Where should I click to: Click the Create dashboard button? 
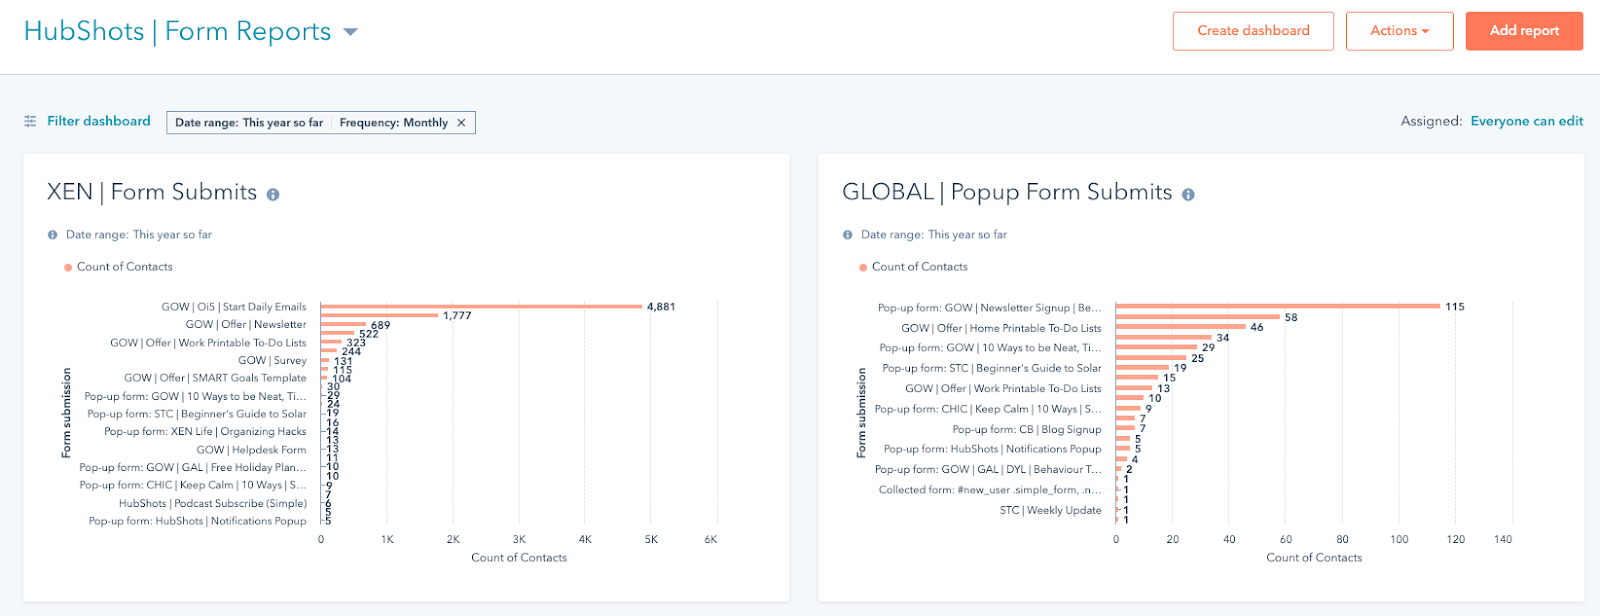click(x=1253, y=31)
